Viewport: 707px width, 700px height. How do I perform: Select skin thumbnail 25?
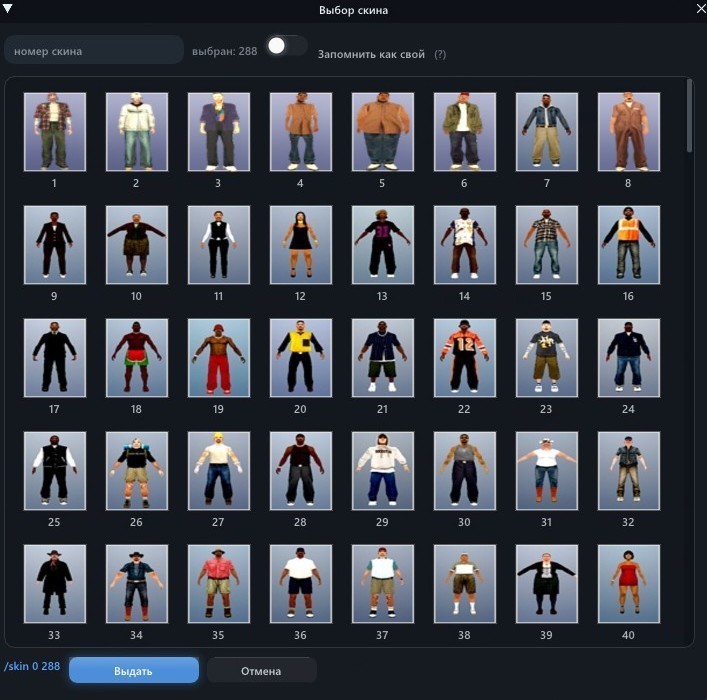[x=55, y=471]
